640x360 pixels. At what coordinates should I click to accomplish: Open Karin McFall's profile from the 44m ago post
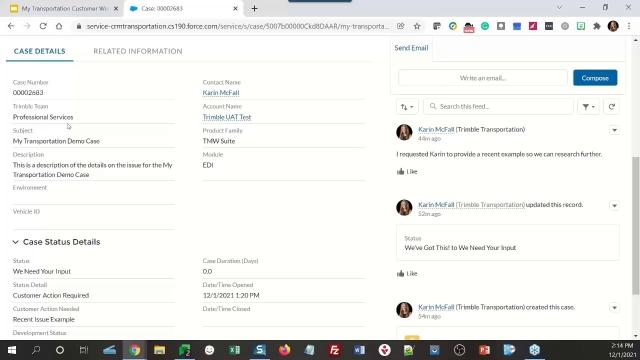click(x=436, y=129)
